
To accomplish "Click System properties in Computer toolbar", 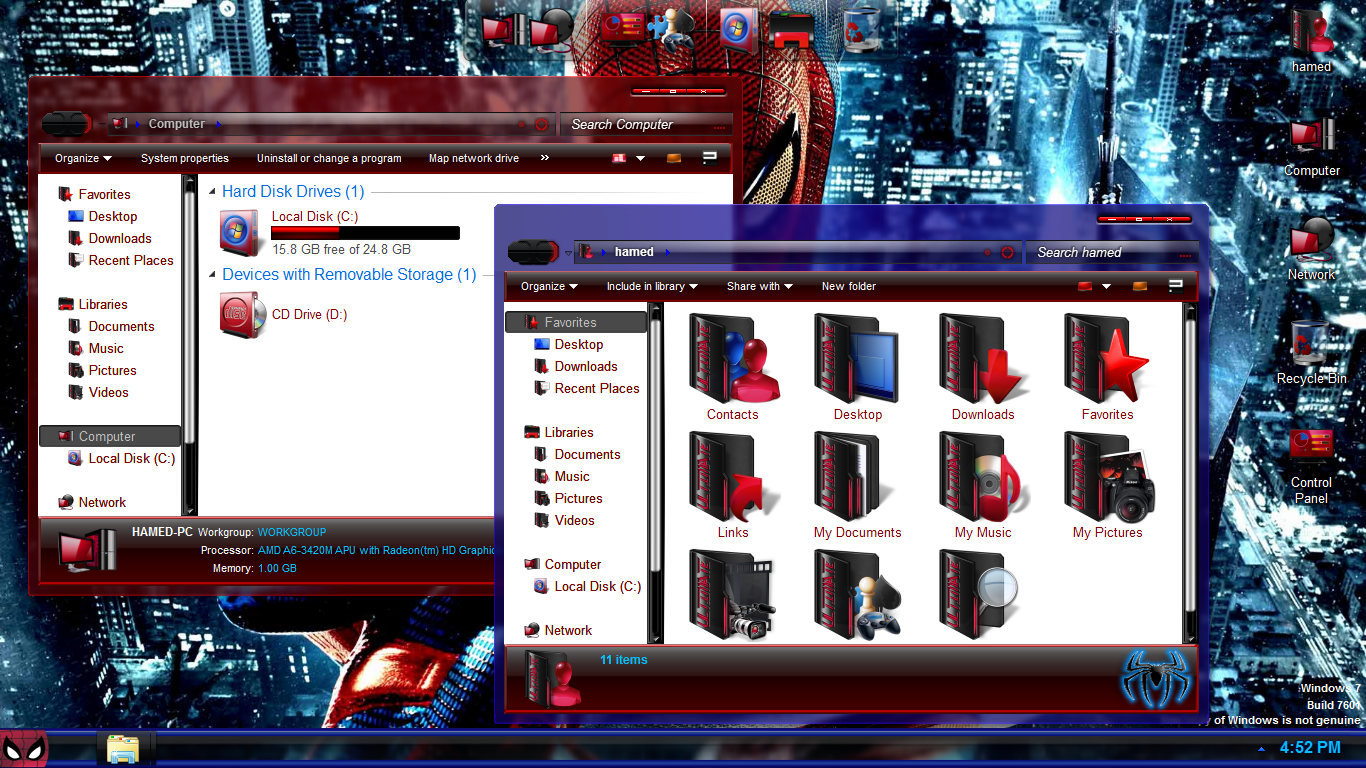I will click(185, 158).
